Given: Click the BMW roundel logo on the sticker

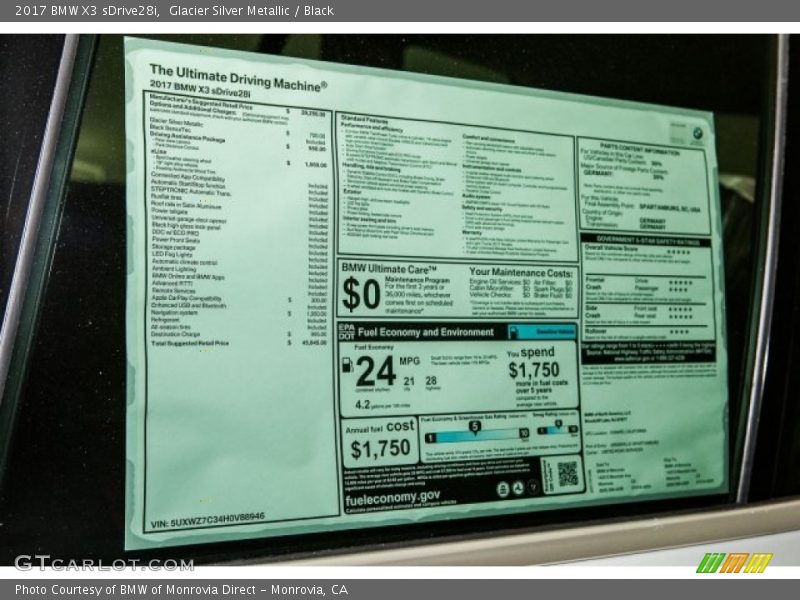Looking at the screenshot, I should [x=696, y=132].
